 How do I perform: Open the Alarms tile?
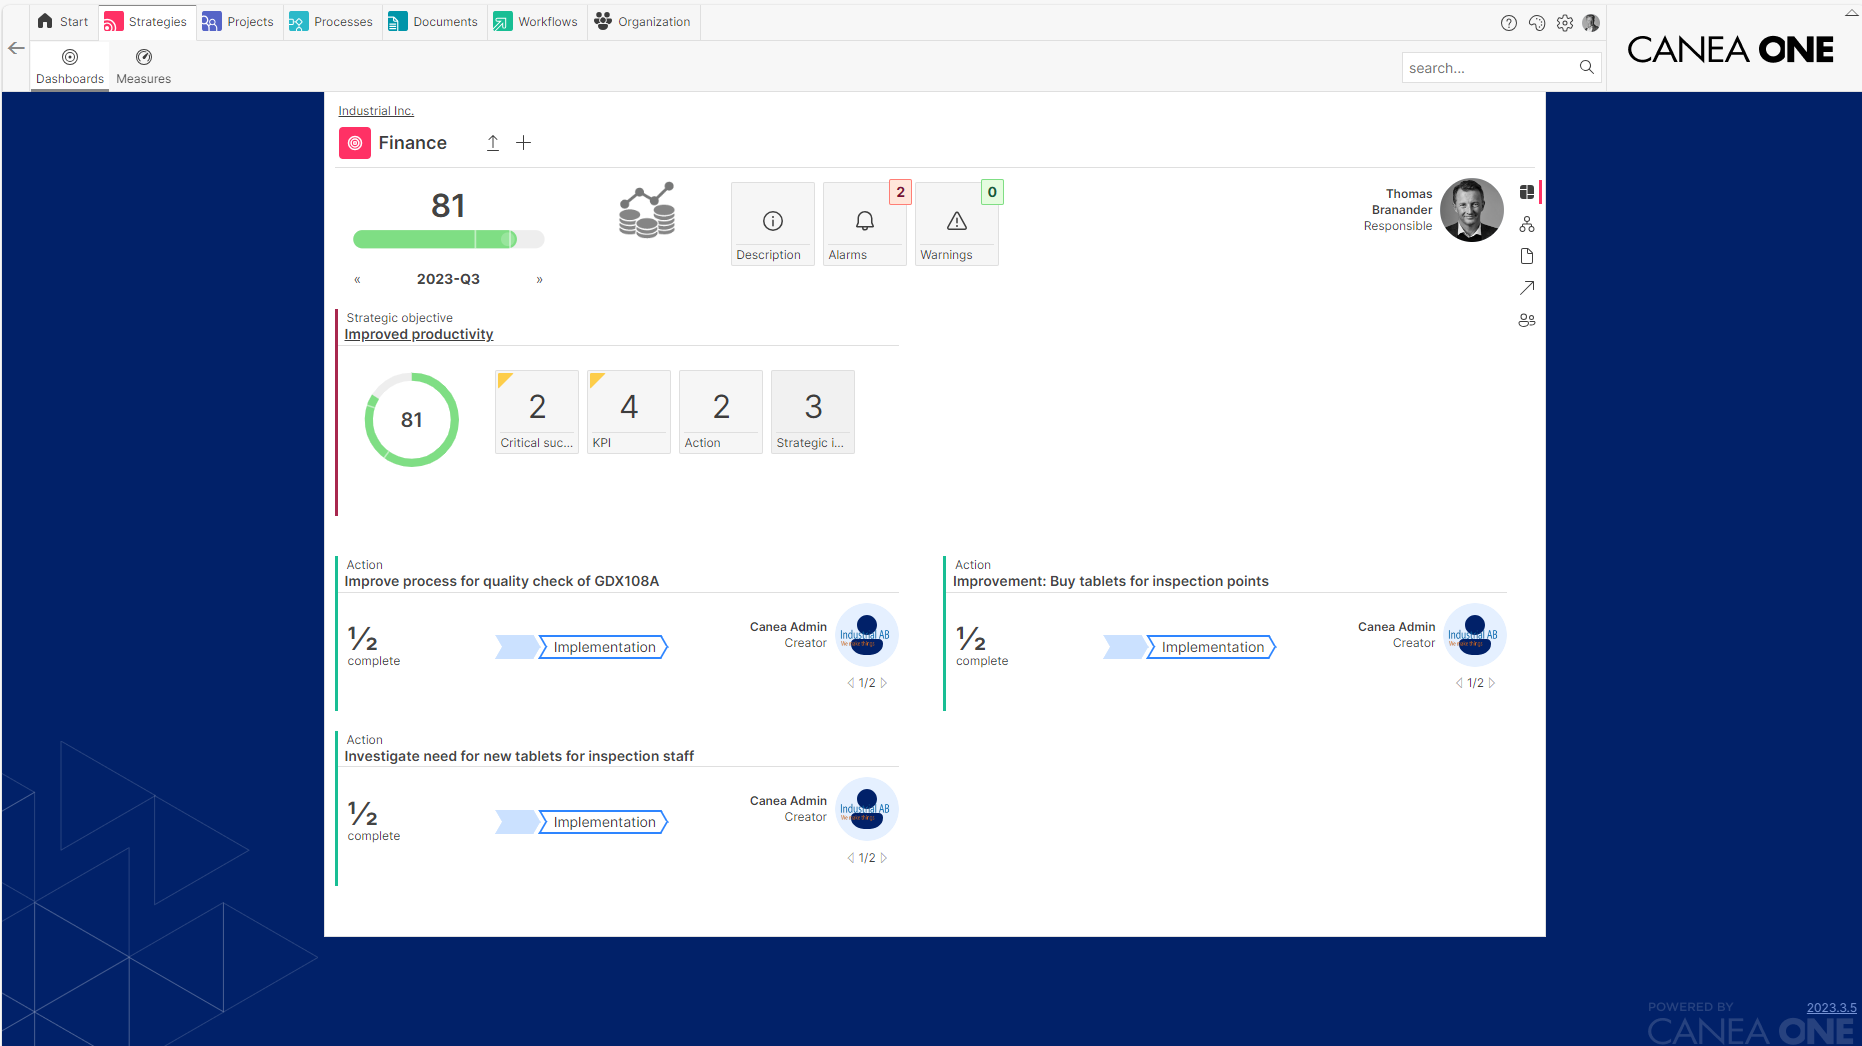click(x=865, y=224)
